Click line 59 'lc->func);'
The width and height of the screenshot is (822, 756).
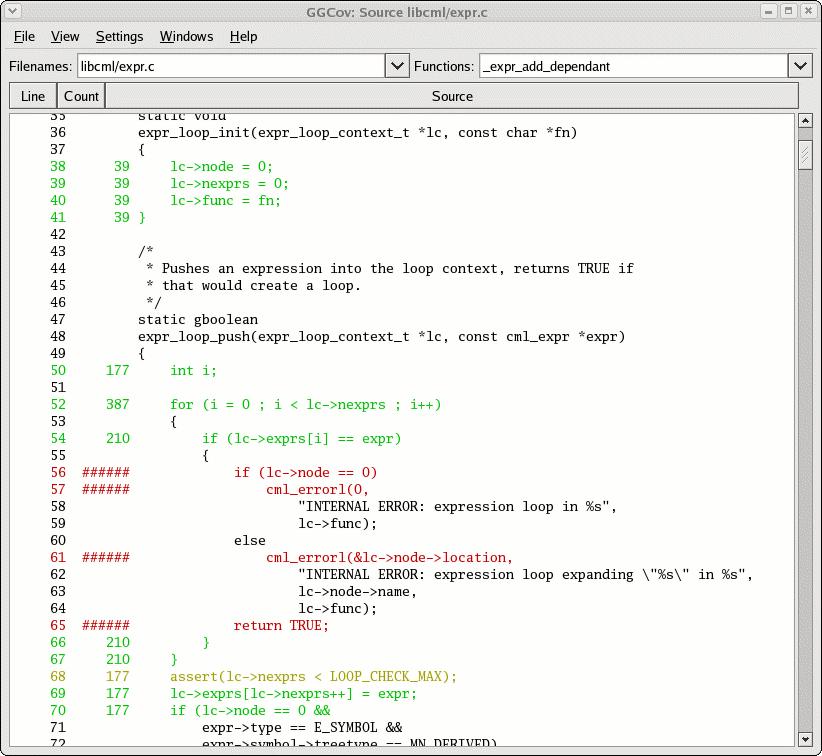click(338, 524)
